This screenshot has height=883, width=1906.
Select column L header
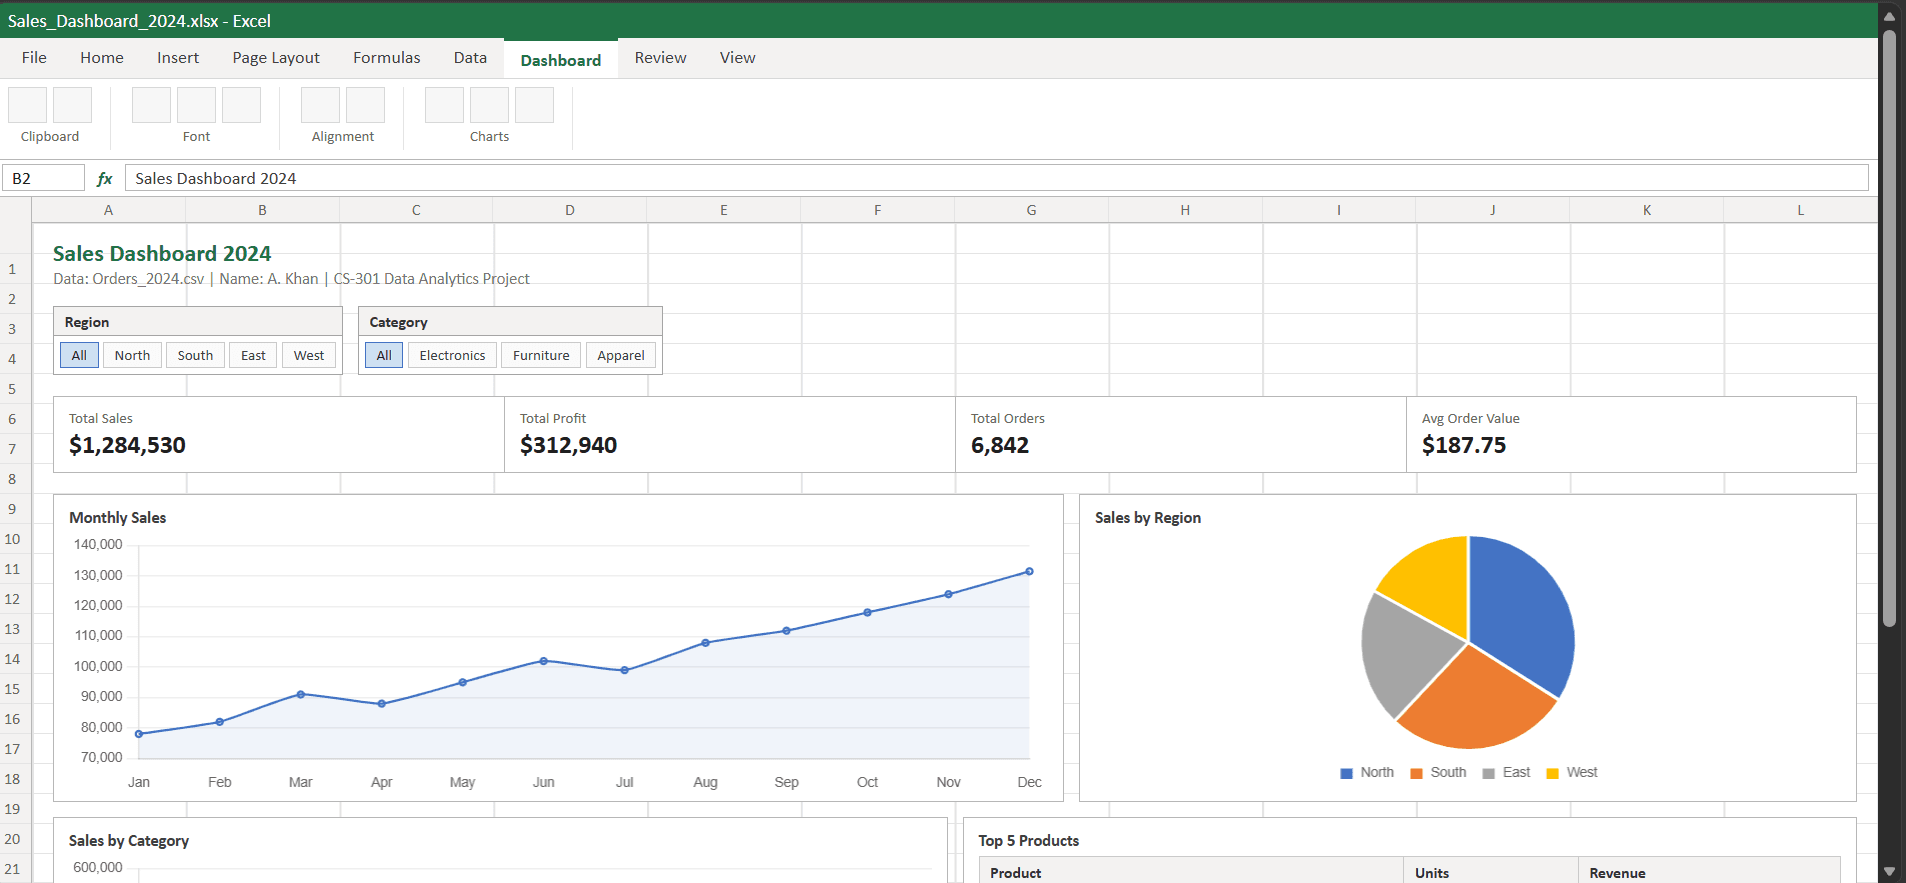coord(1800,210)
